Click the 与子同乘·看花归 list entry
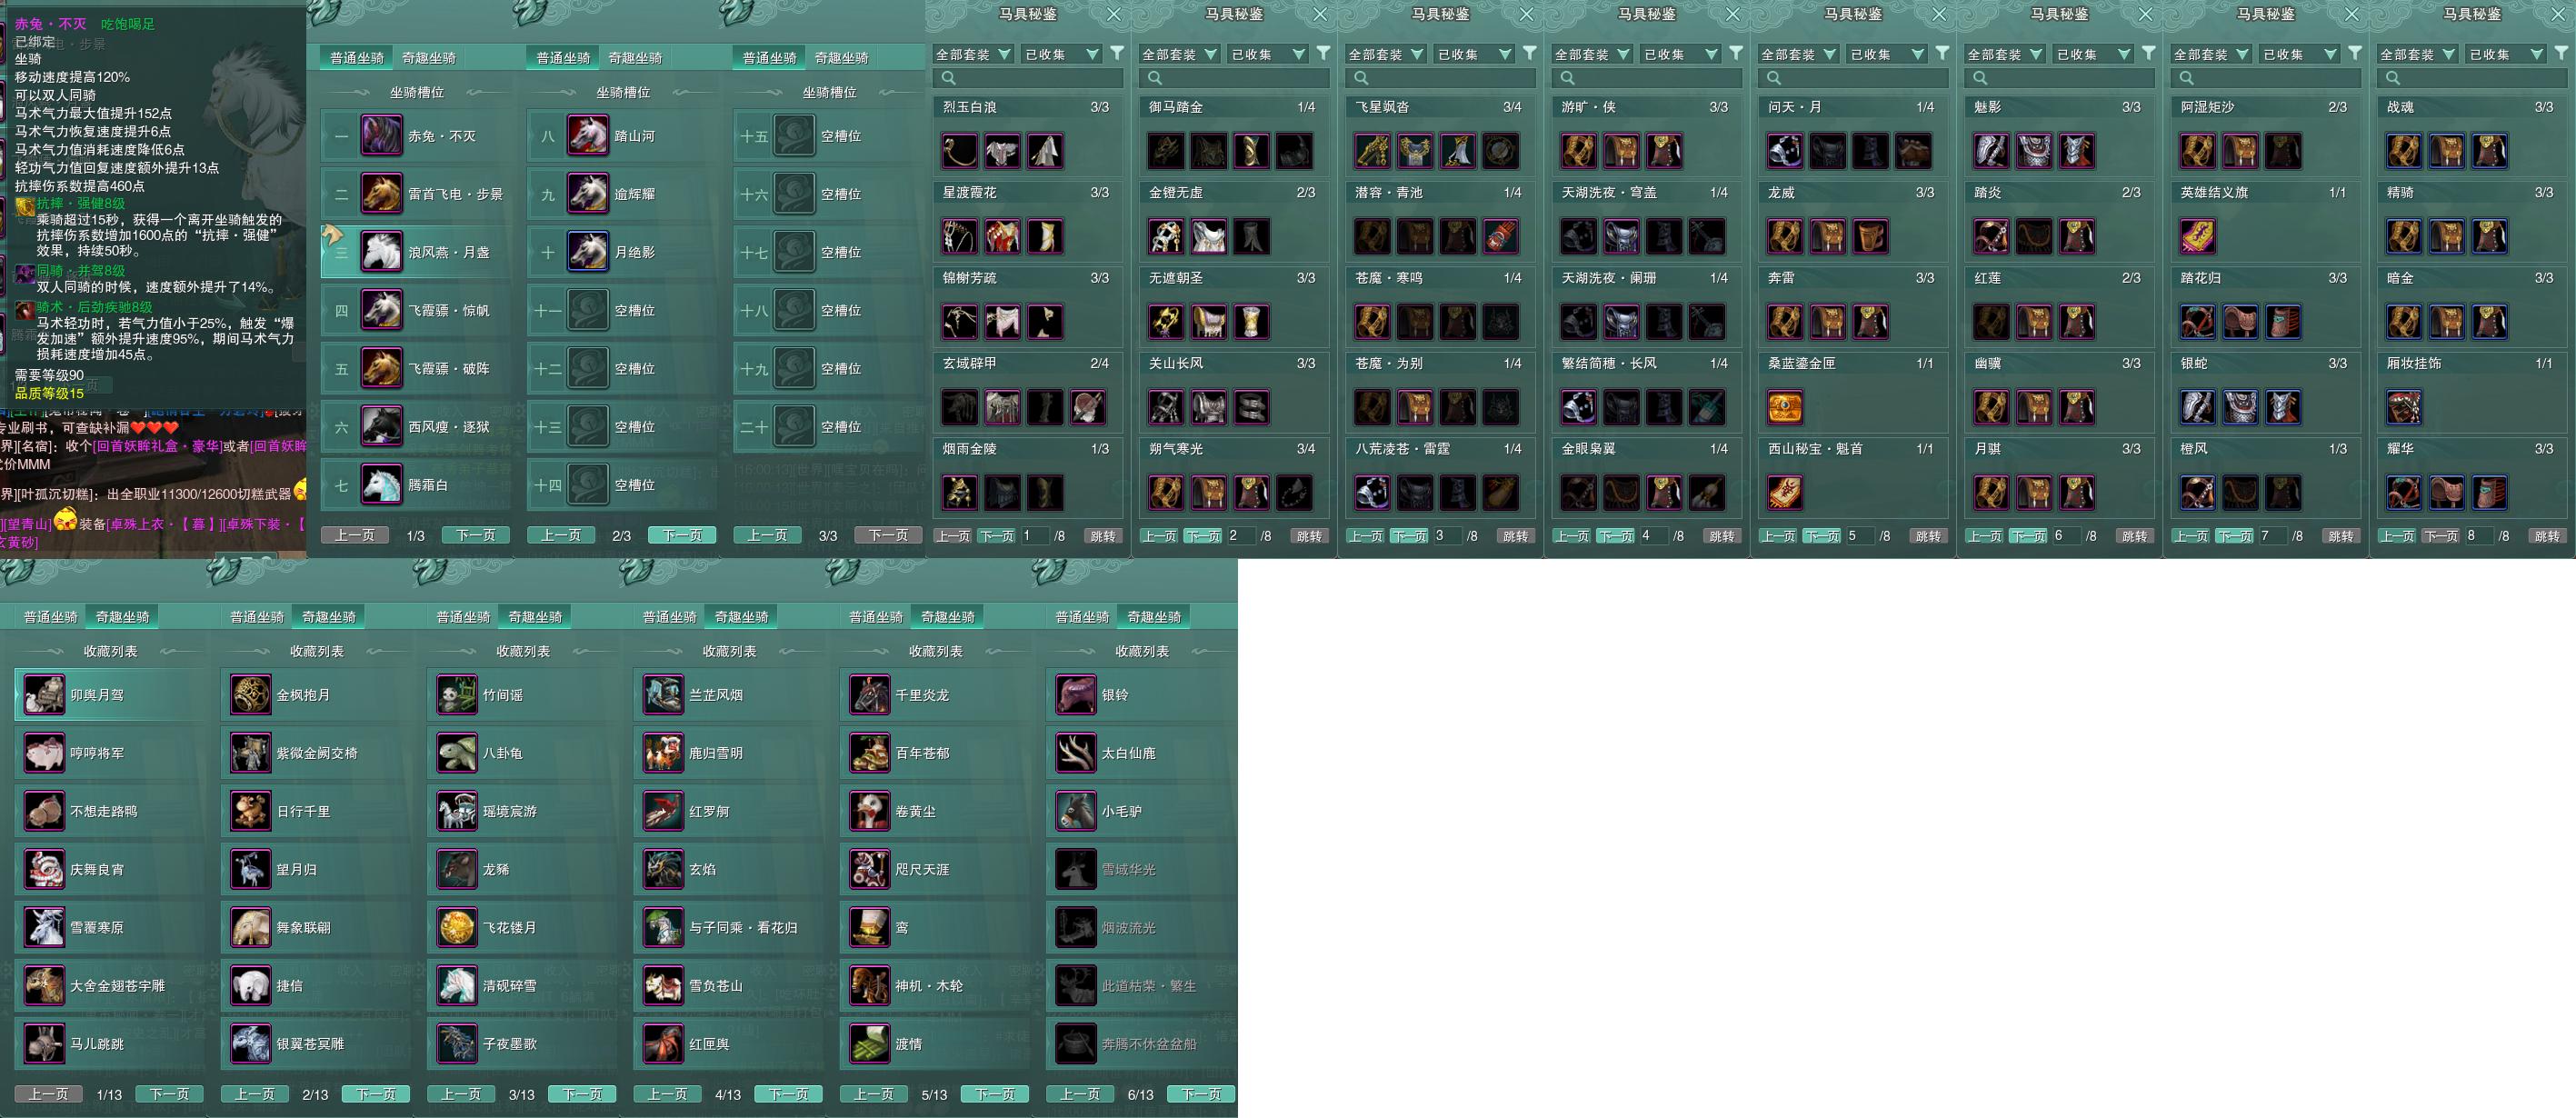The image size is (2576, 1118). click(729, 927)
